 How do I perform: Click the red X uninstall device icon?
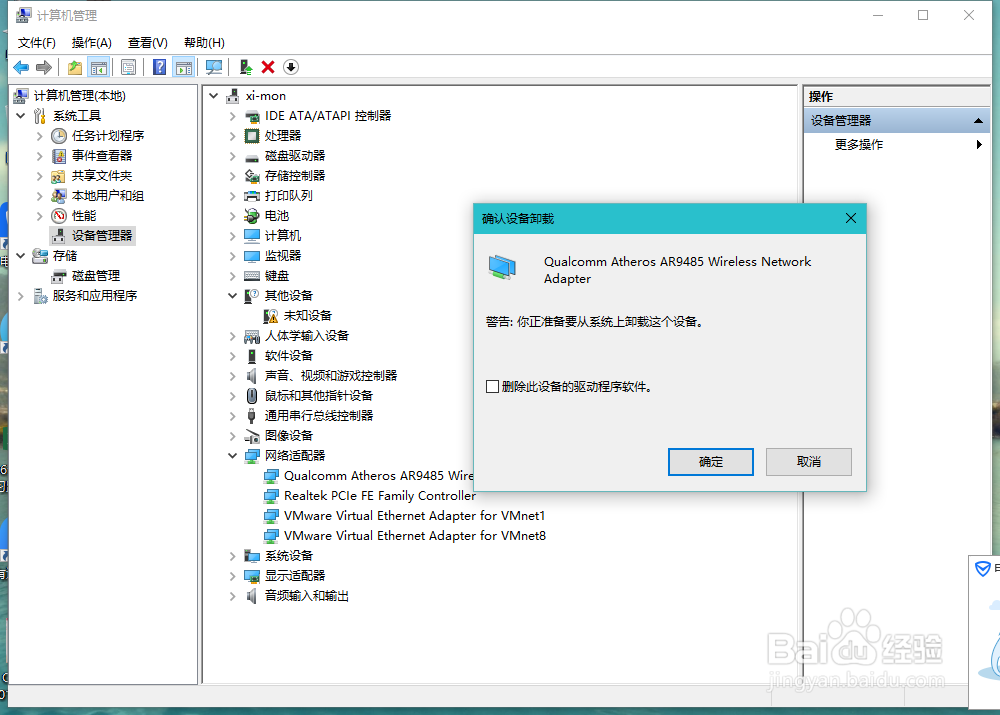pyautogui.click(x=268, y=67)
